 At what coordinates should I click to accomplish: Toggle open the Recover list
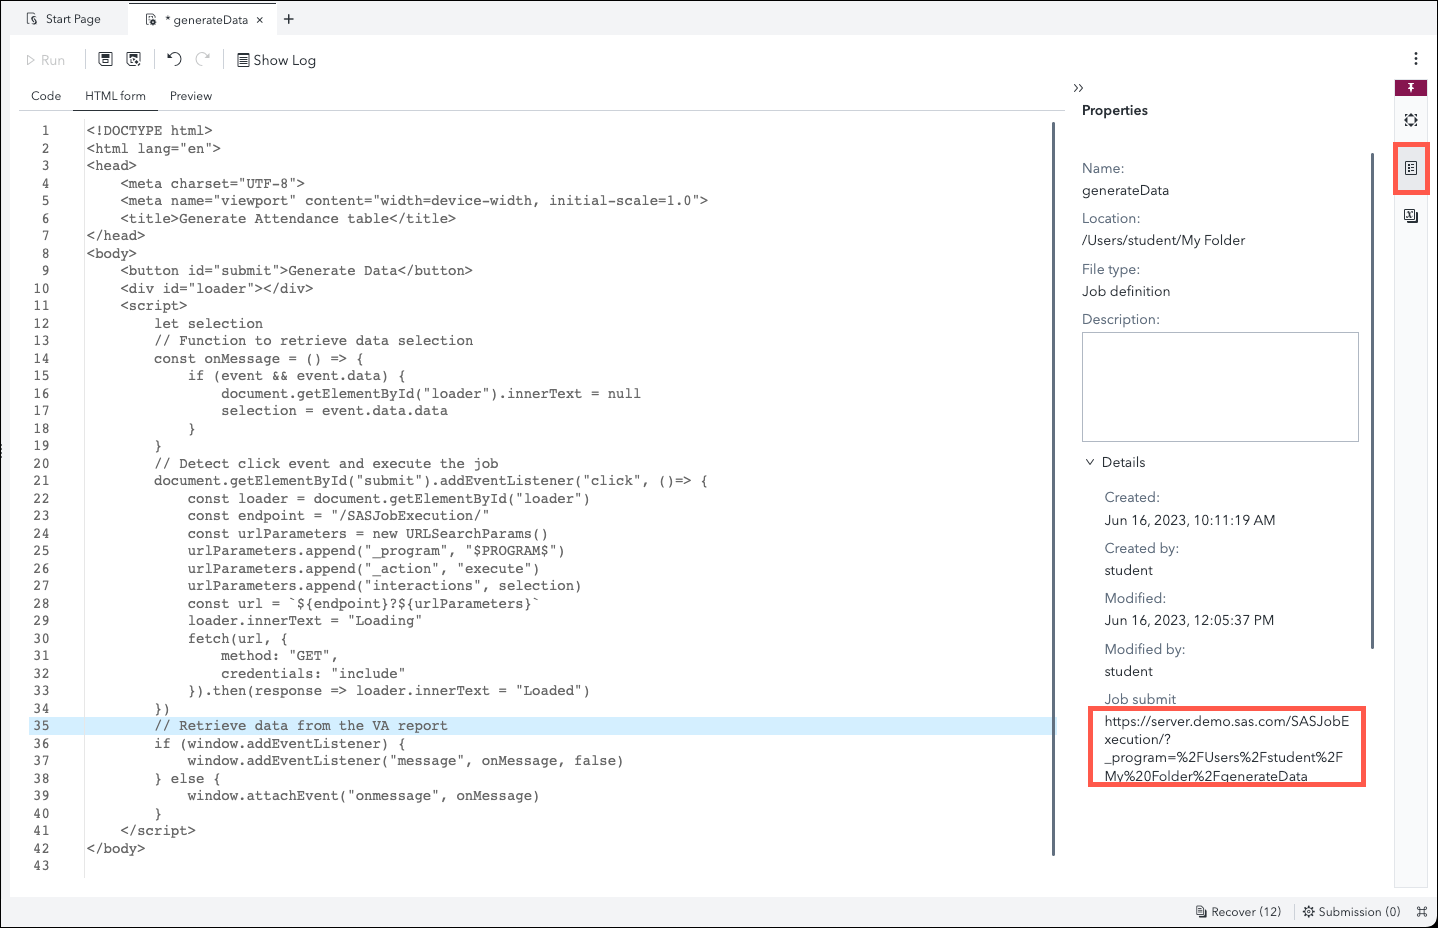[1238, 911]
